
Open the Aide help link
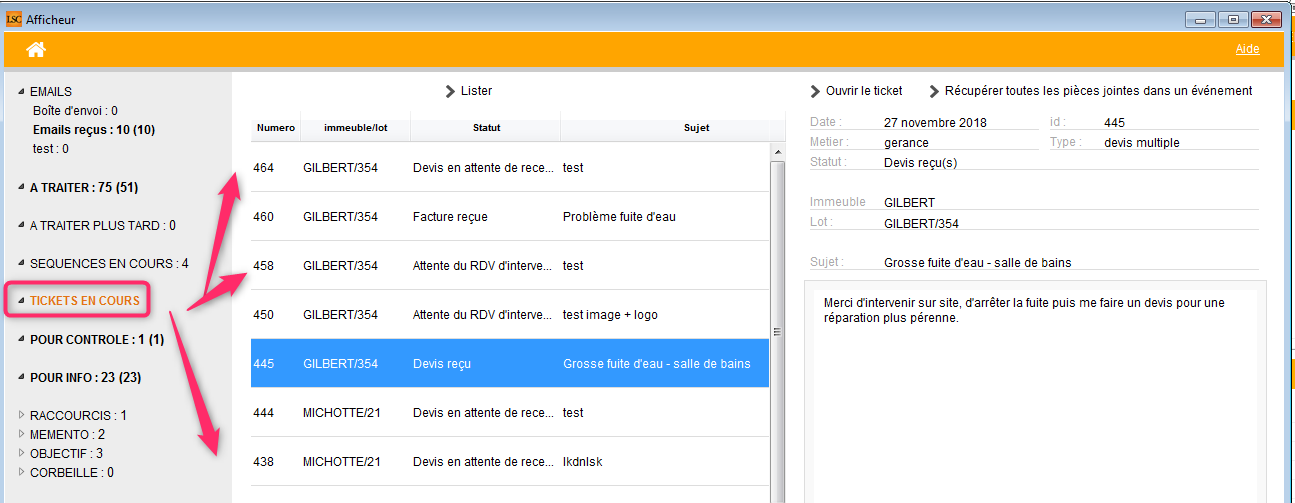1247,49
